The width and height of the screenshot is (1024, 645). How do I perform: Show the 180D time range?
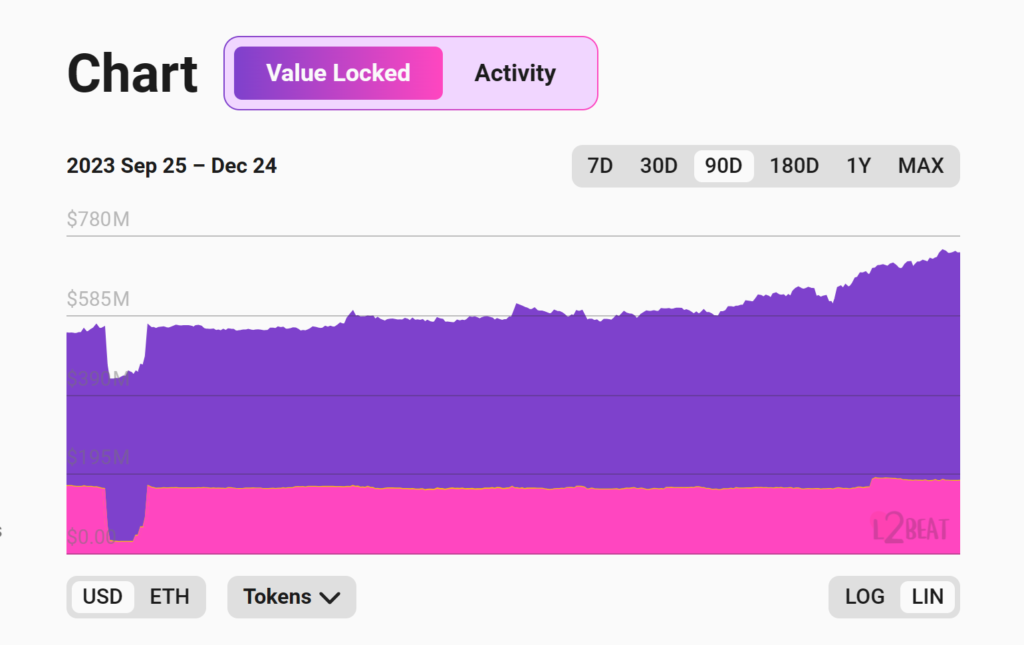click(794, 166)
